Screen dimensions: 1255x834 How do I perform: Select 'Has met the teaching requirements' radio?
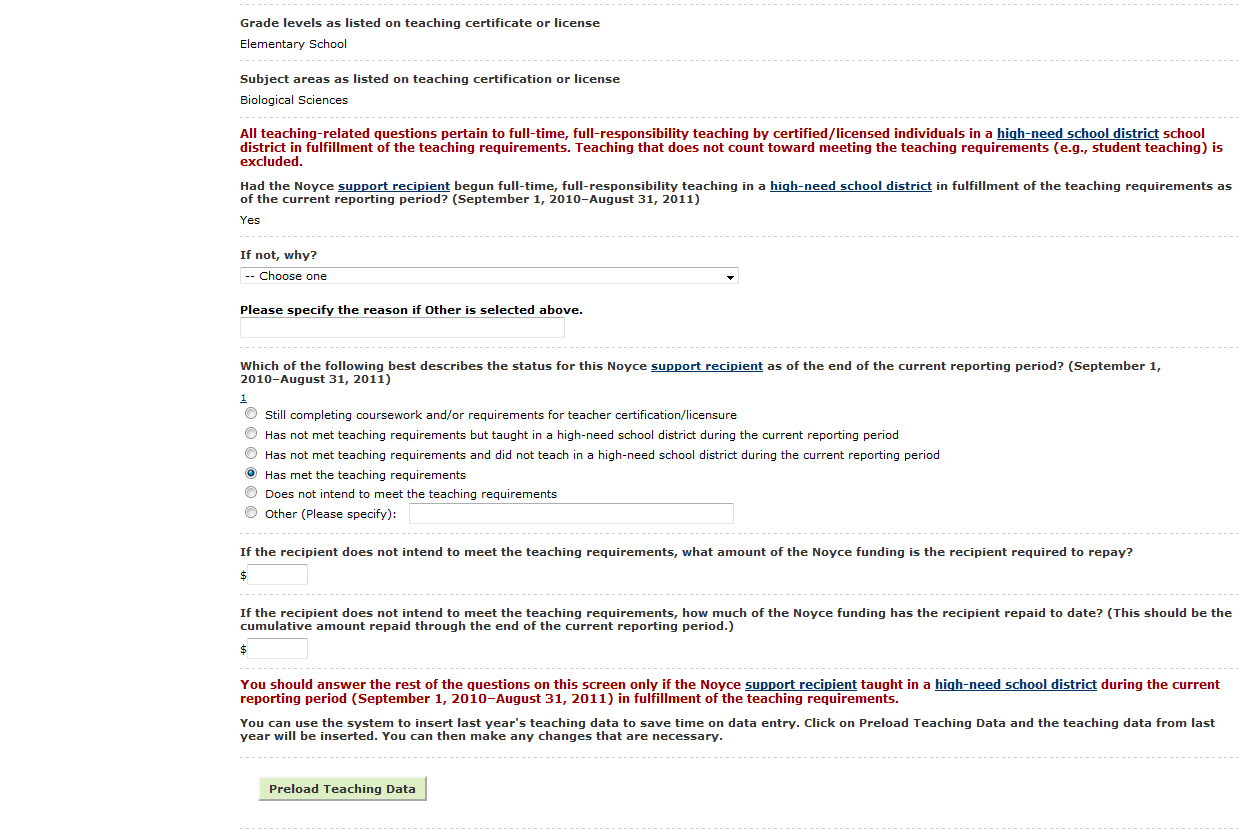point(251,474)
